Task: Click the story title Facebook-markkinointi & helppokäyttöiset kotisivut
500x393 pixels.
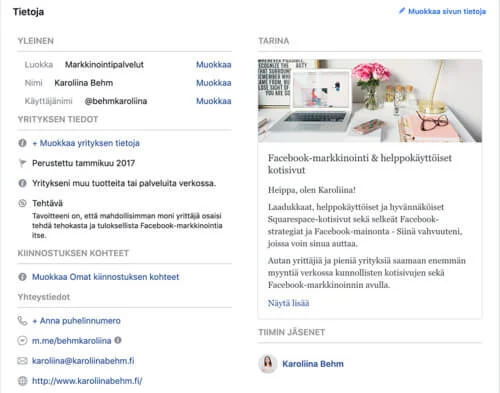Action: coord(360,164)
